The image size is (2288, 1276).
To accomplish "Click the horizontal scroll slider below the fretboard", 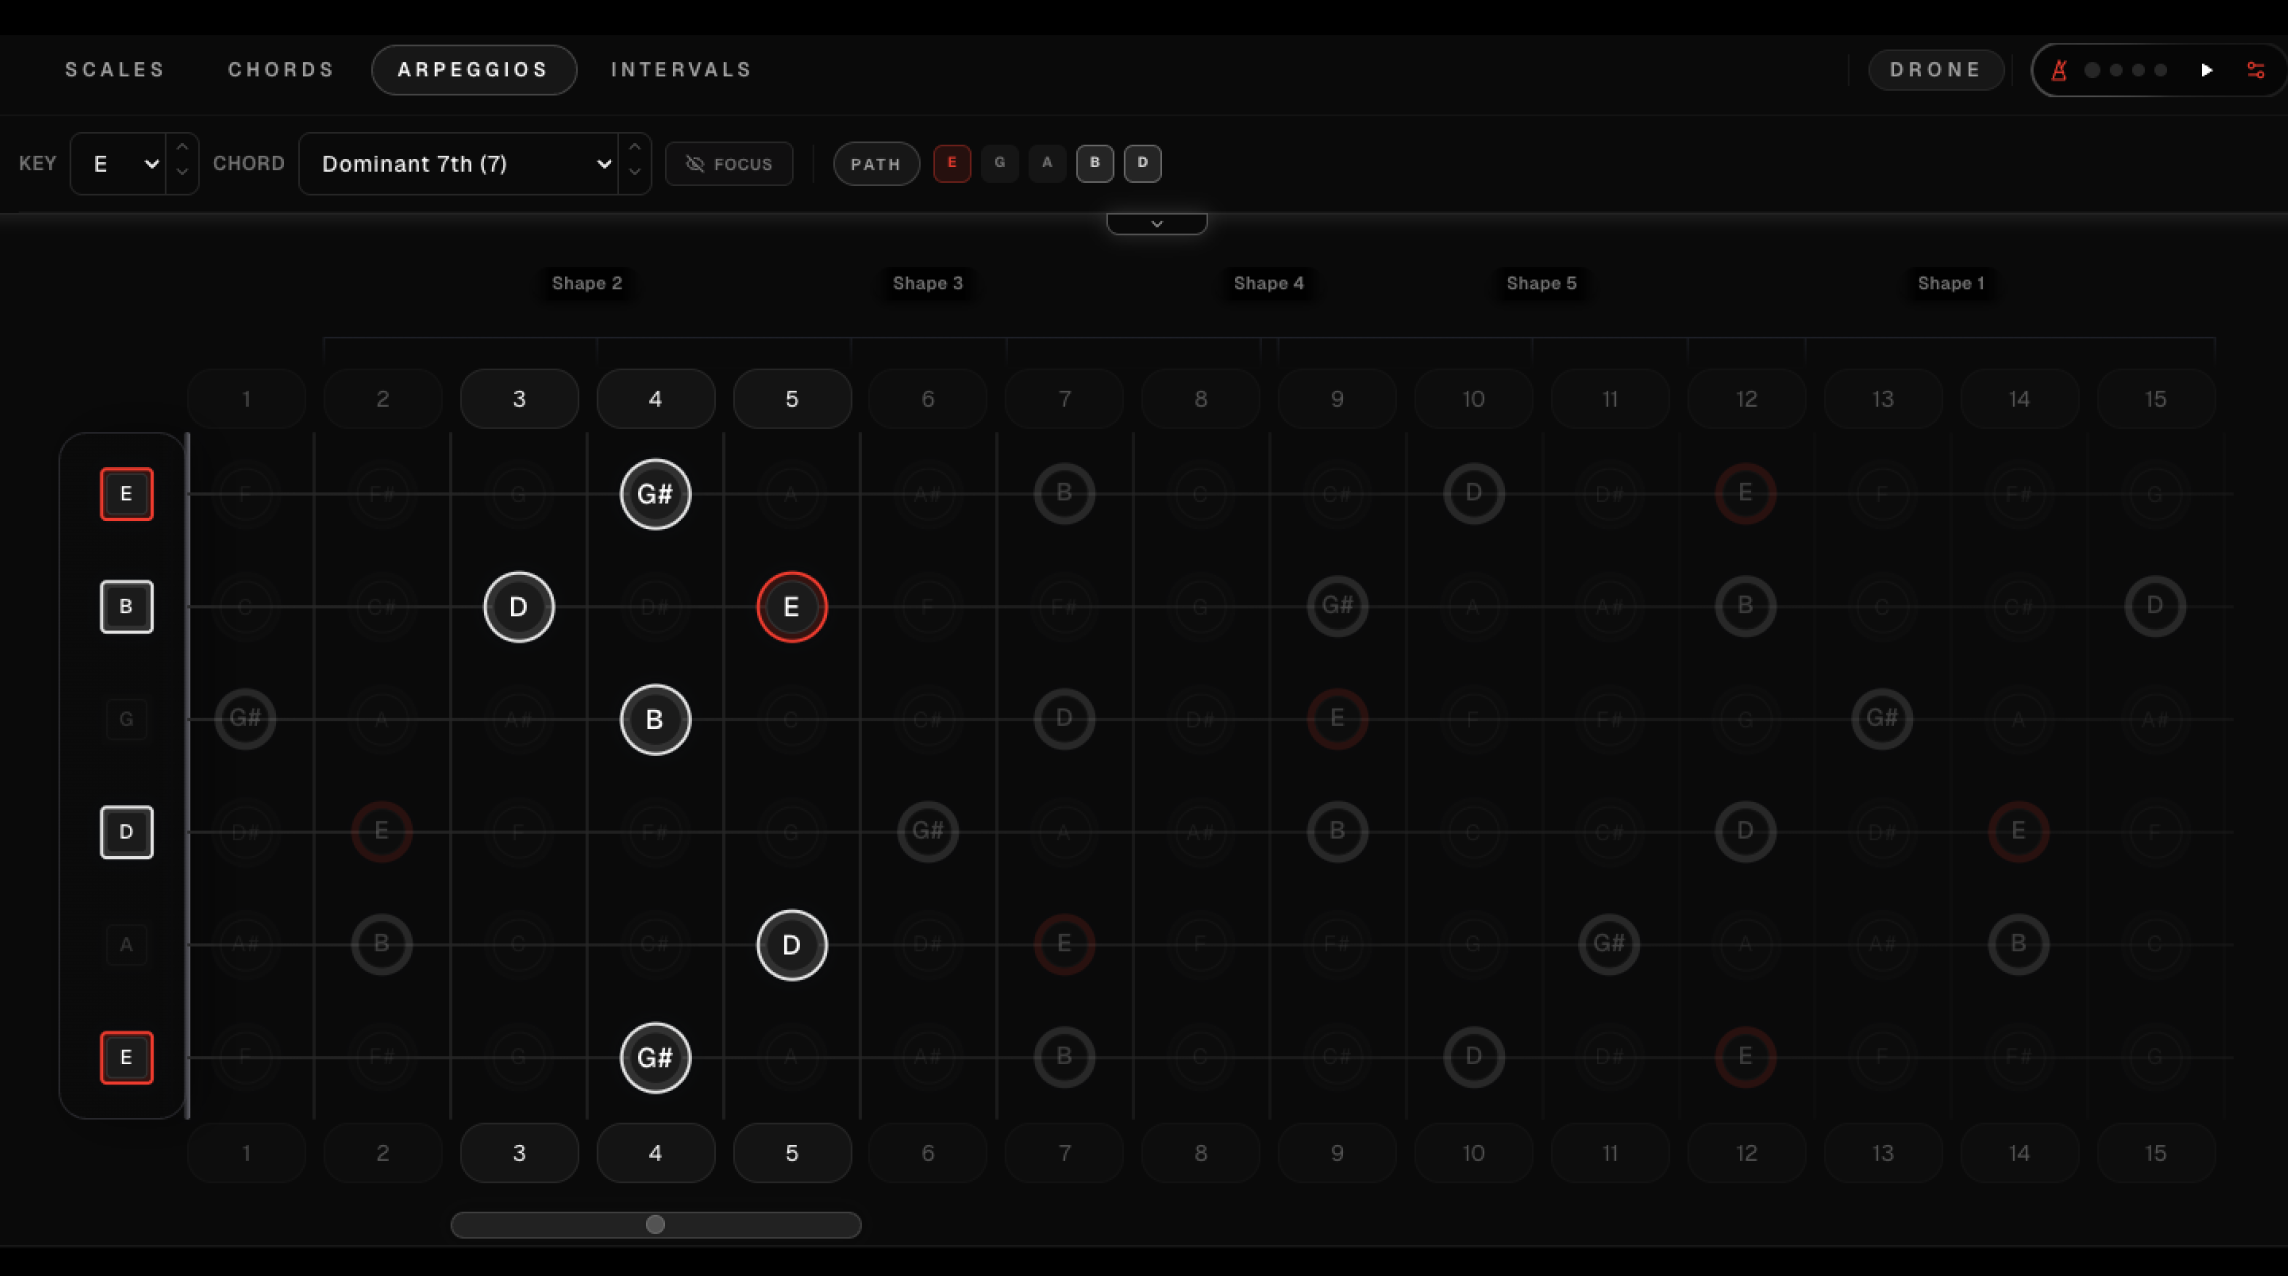I will [655, 1224].
